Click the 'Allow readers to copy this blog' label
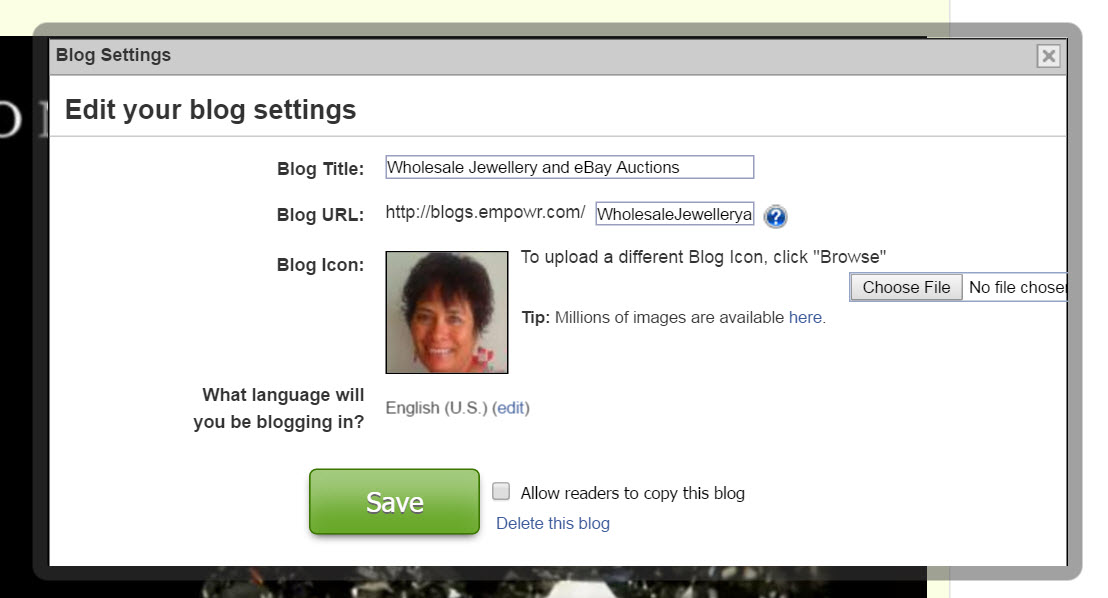 [x=632, y=493]
